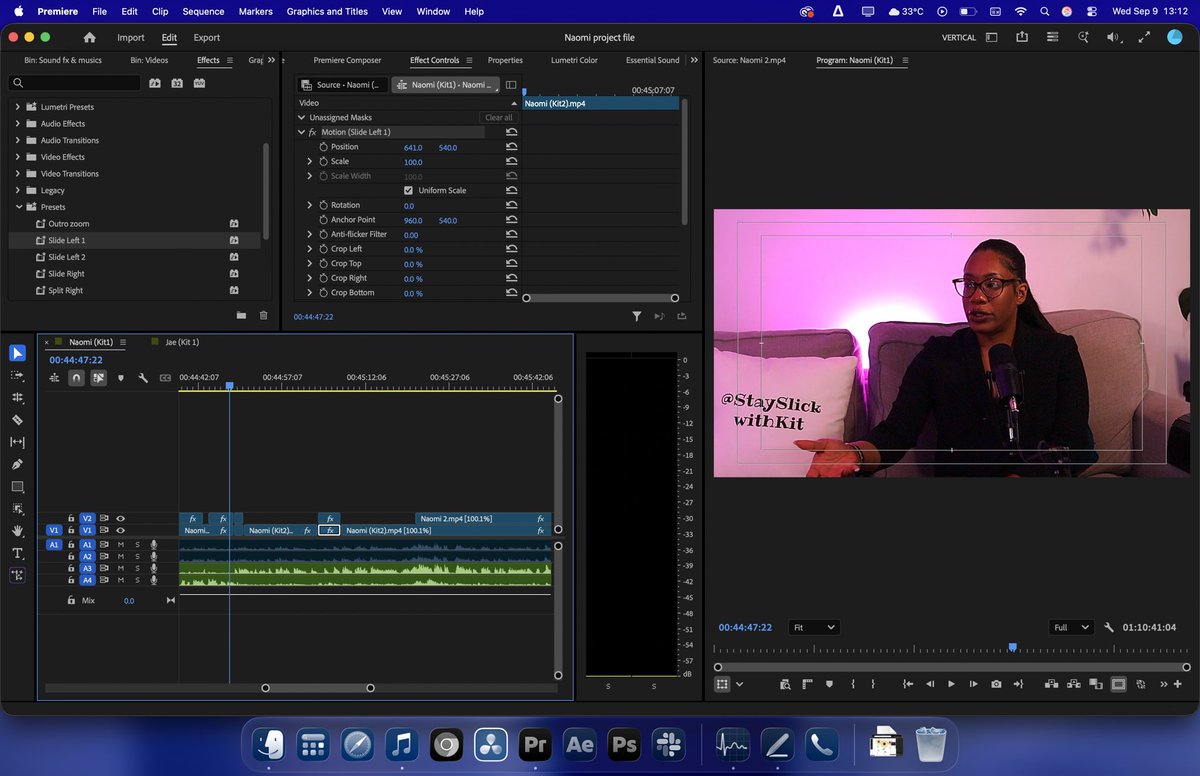Toggle animation stopwatch for Scale
Viewport: 1200px width, 776px height.
pos(323,161)
